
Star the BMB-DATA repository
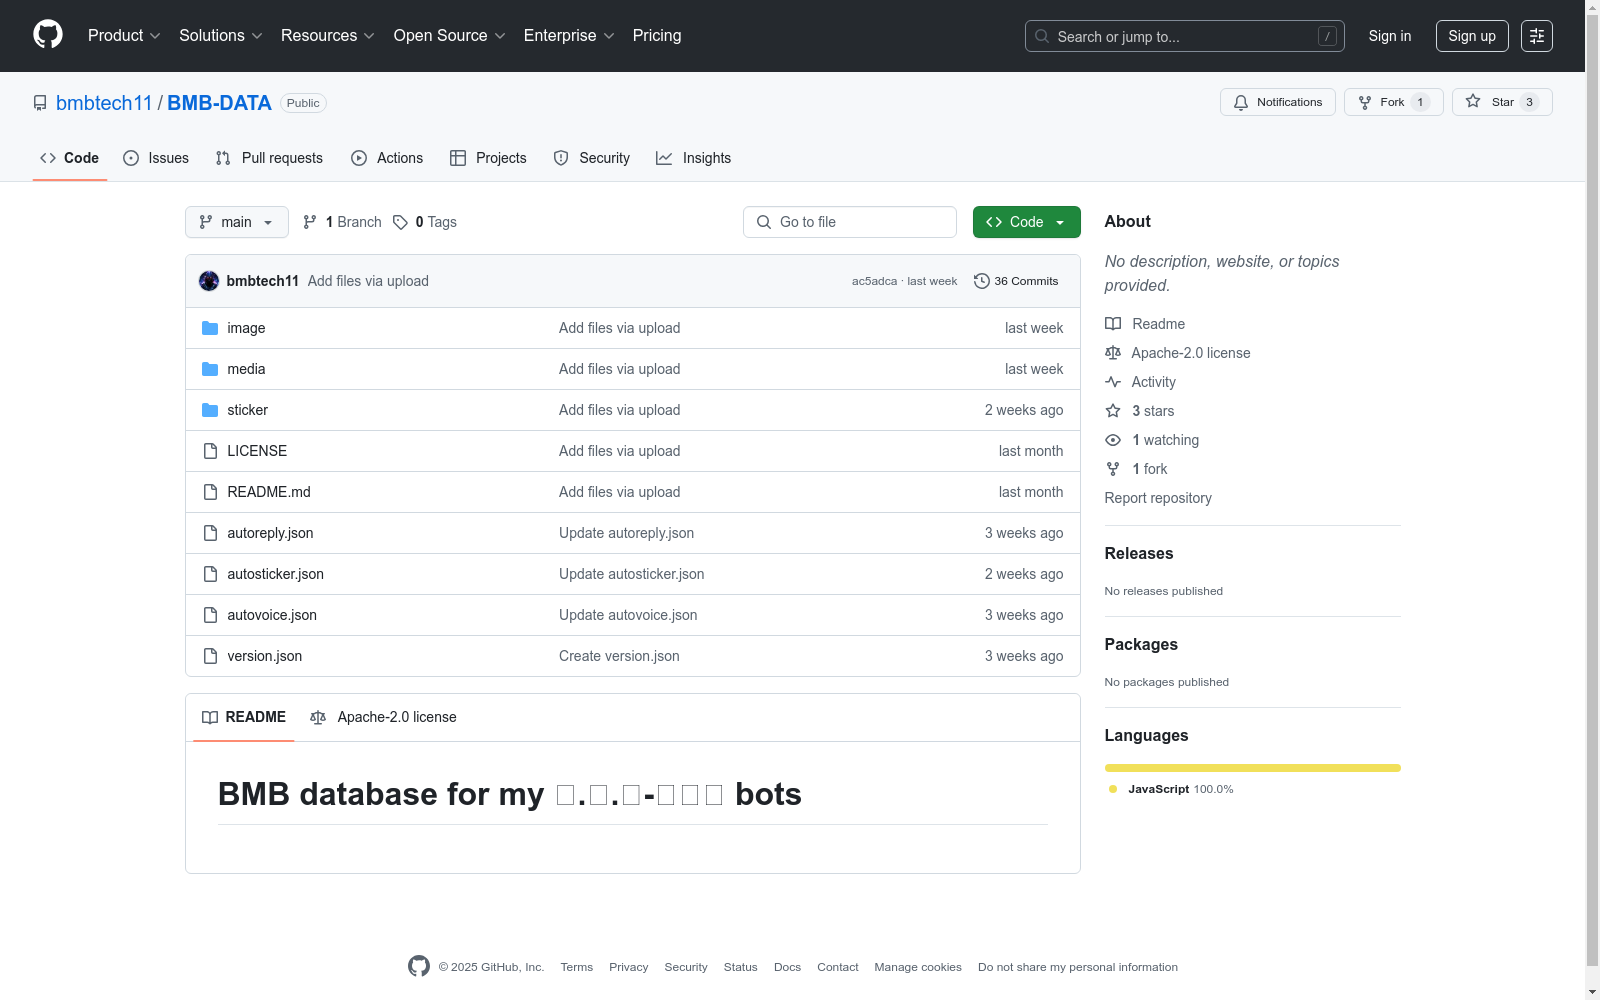point(1502,102)
